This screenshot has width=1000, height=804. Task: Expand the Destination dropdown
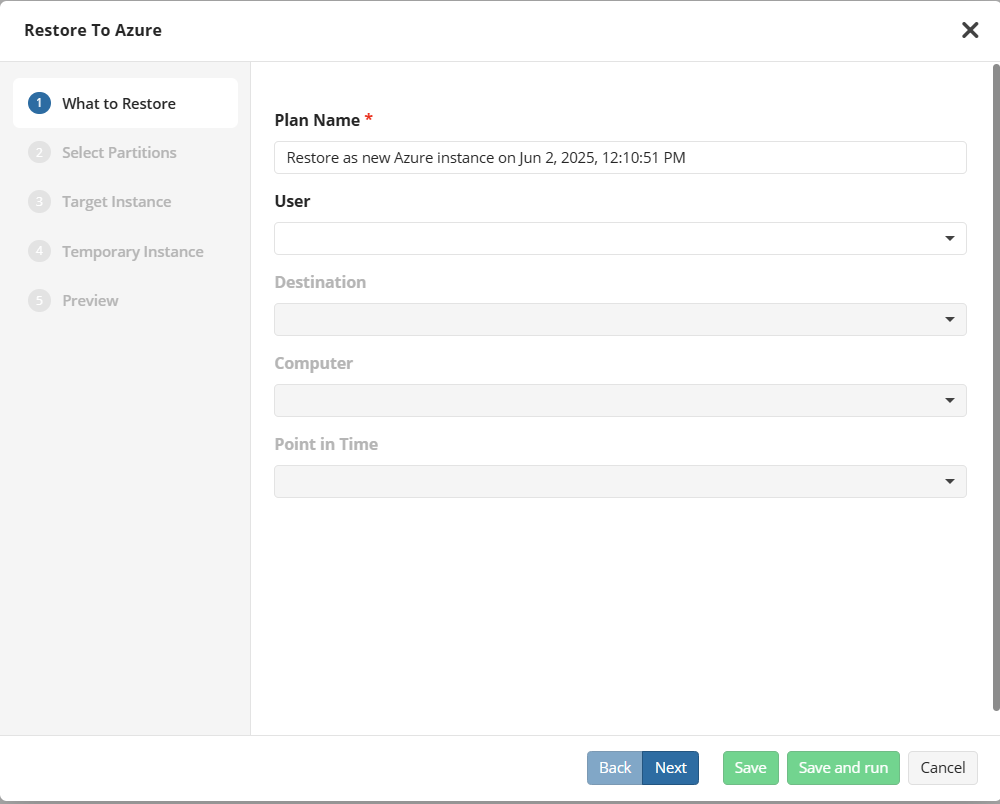[x=949, y=319]
